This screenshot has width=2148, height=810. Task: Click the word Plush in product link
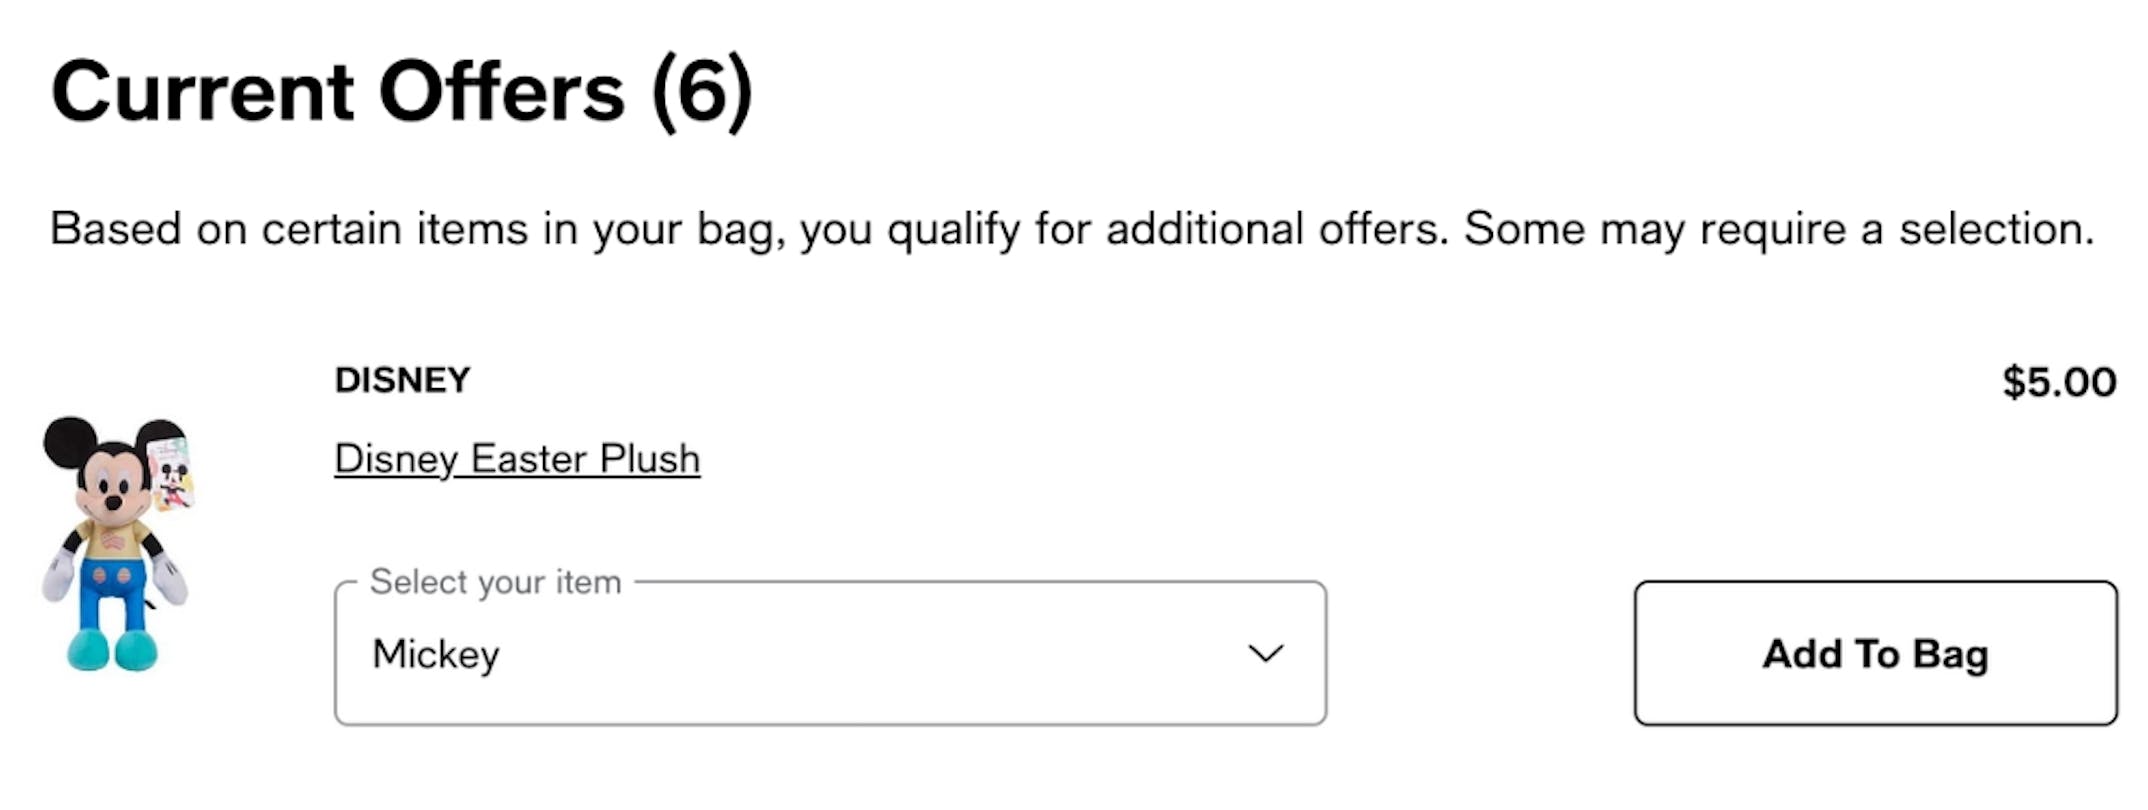point(650,459)
